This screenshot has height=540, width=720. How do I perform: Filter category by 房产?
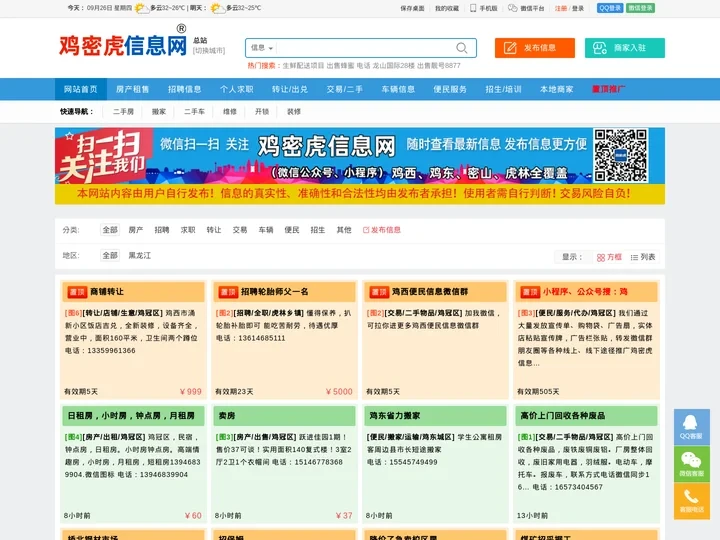[136, 230]
